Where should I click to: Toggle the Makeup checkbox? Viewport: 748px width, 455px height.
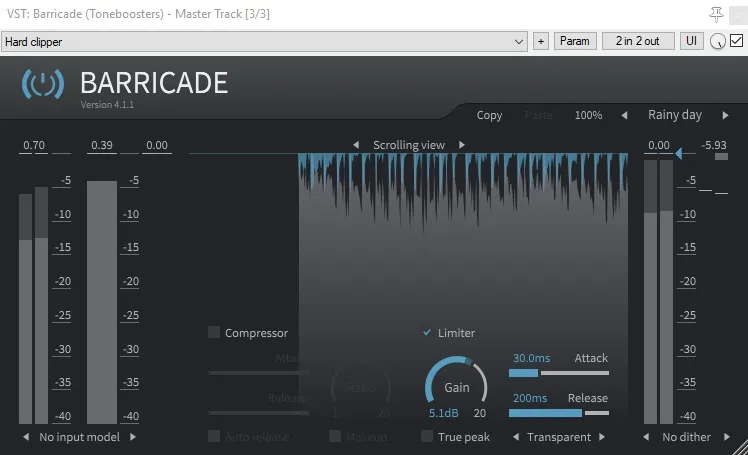click(335, 436)
